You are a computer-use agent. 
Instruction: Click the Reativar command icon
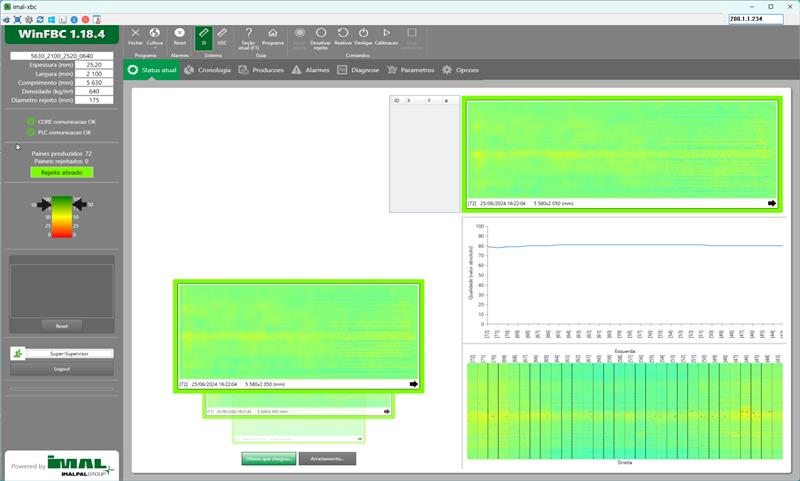tap(343, 35)
